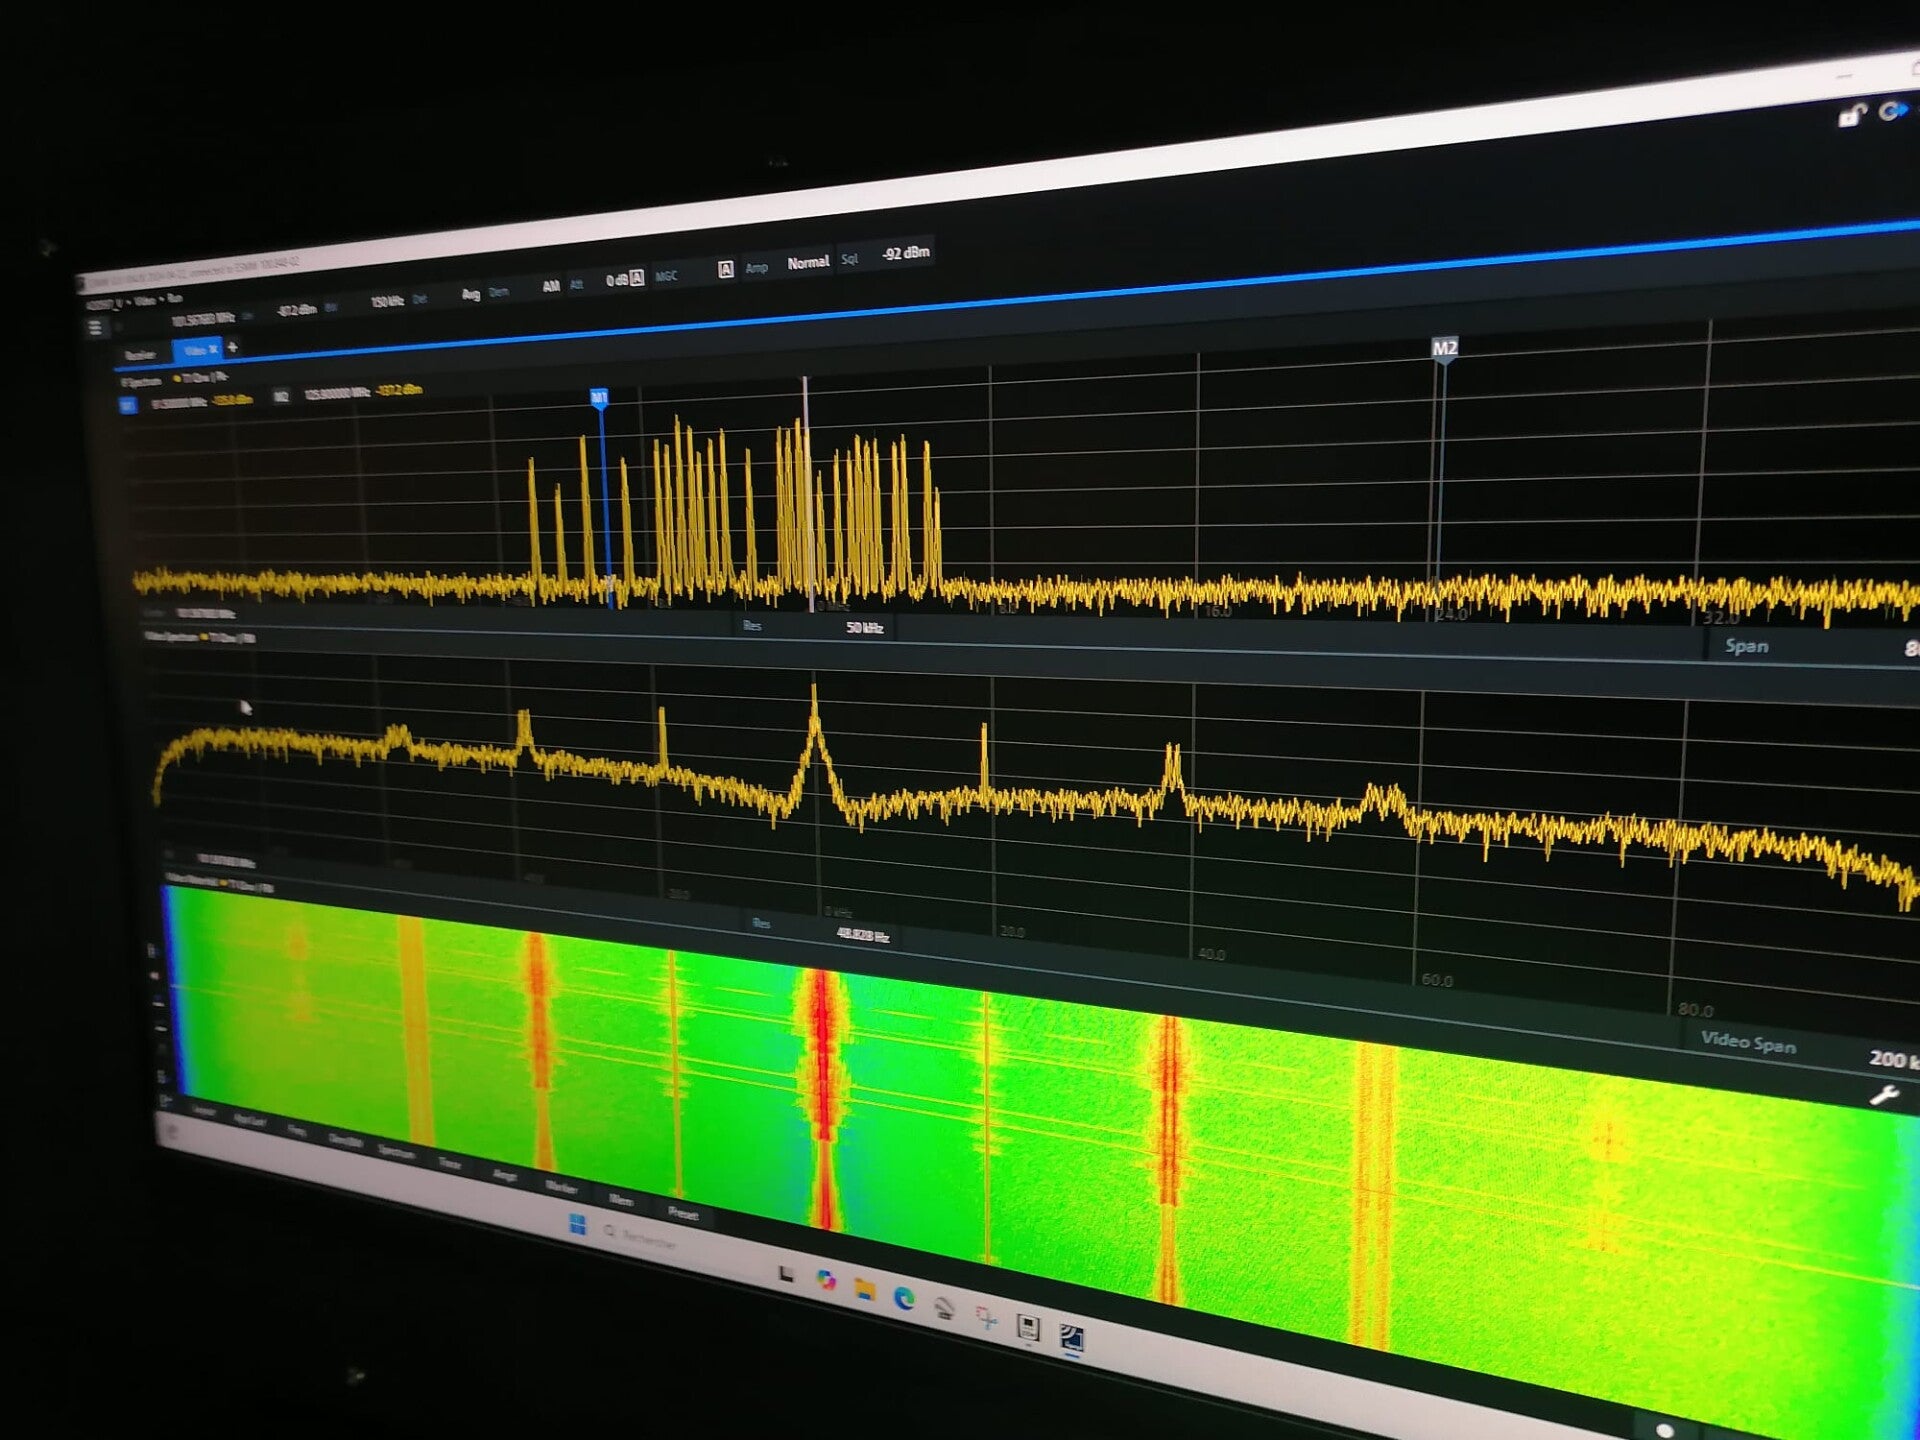Click the Windows Start button
1920x1440 pixels.
pyautogui.click(x=577, y=1224)
